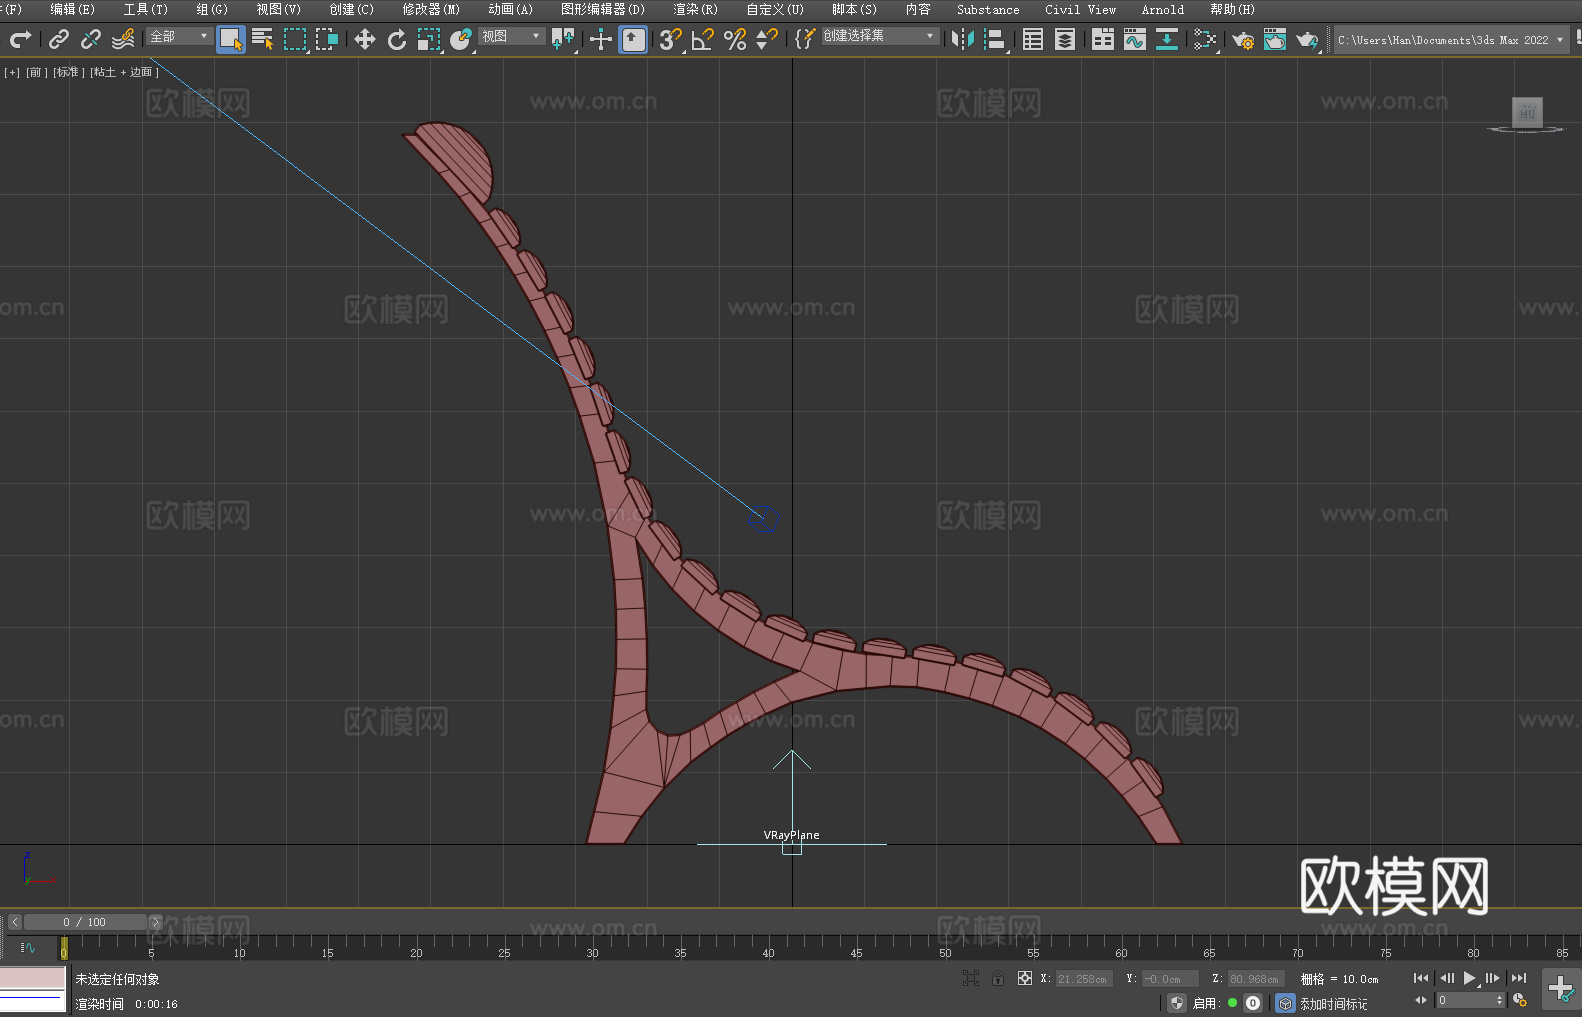
Task: Open Select by Name list icon
Action: pyautogui.click(x=263, y=39)
